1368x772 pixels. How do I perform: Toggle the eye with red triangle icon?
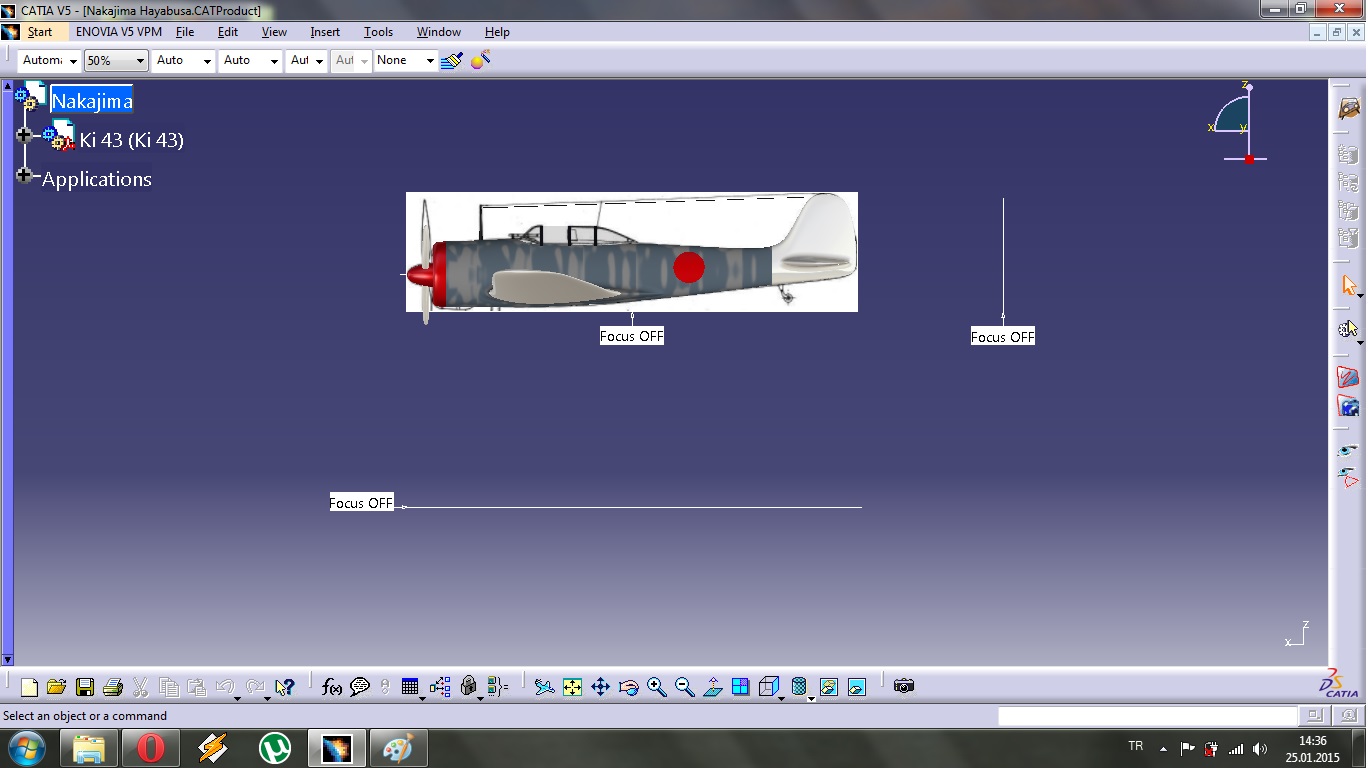(x=1349, y=477)
